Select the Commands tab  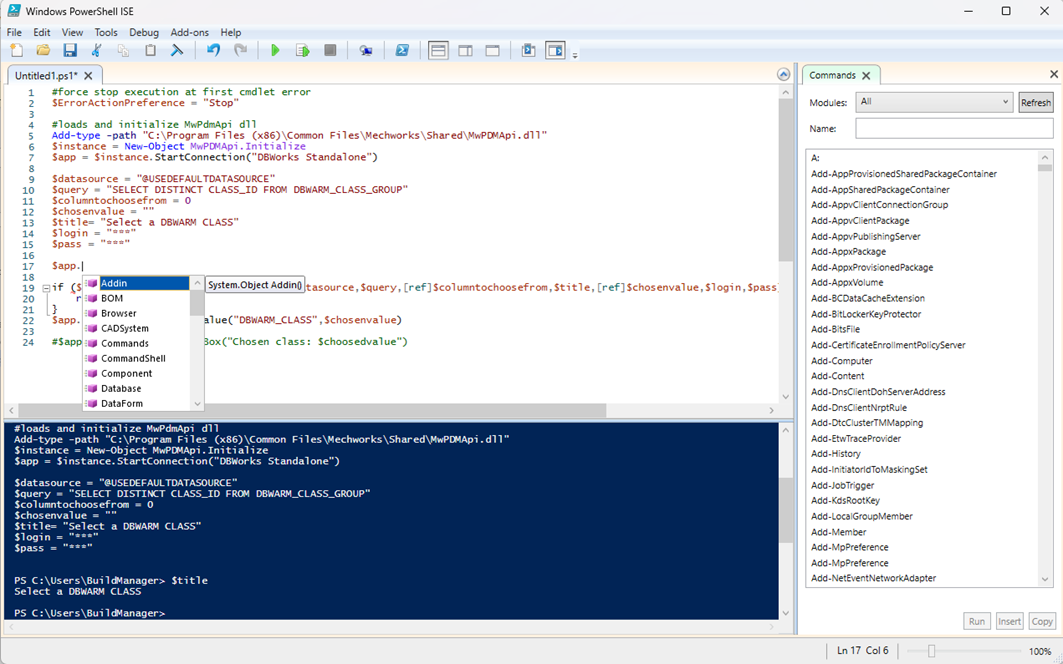(833, 75)
